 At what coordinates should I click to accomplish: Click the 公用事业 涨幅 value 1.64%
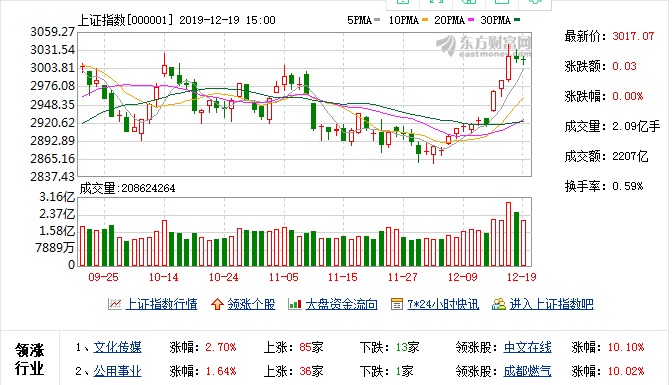click(220, 371)
